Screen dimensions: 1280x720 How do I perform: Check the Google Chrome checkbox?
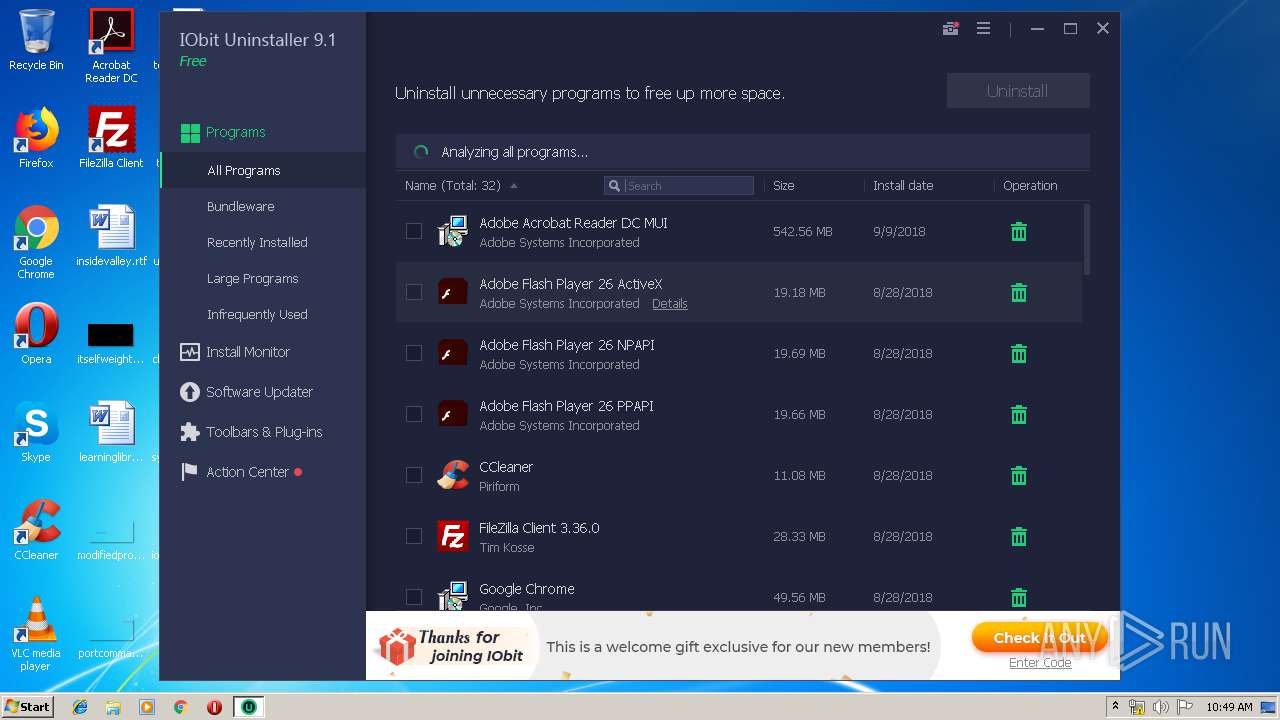pos(414,597)
